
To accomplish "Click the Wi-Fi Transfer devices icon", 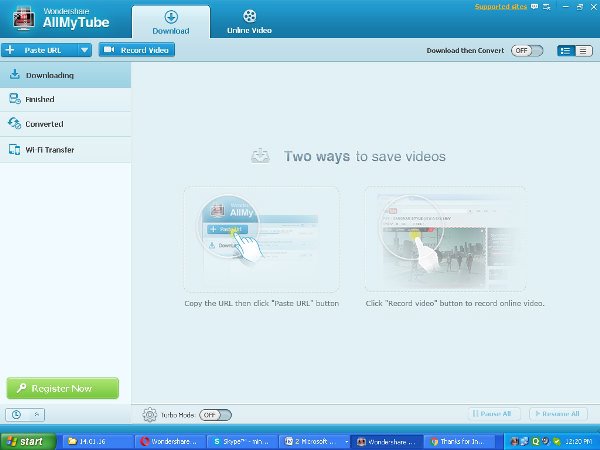I will point(15,149).
